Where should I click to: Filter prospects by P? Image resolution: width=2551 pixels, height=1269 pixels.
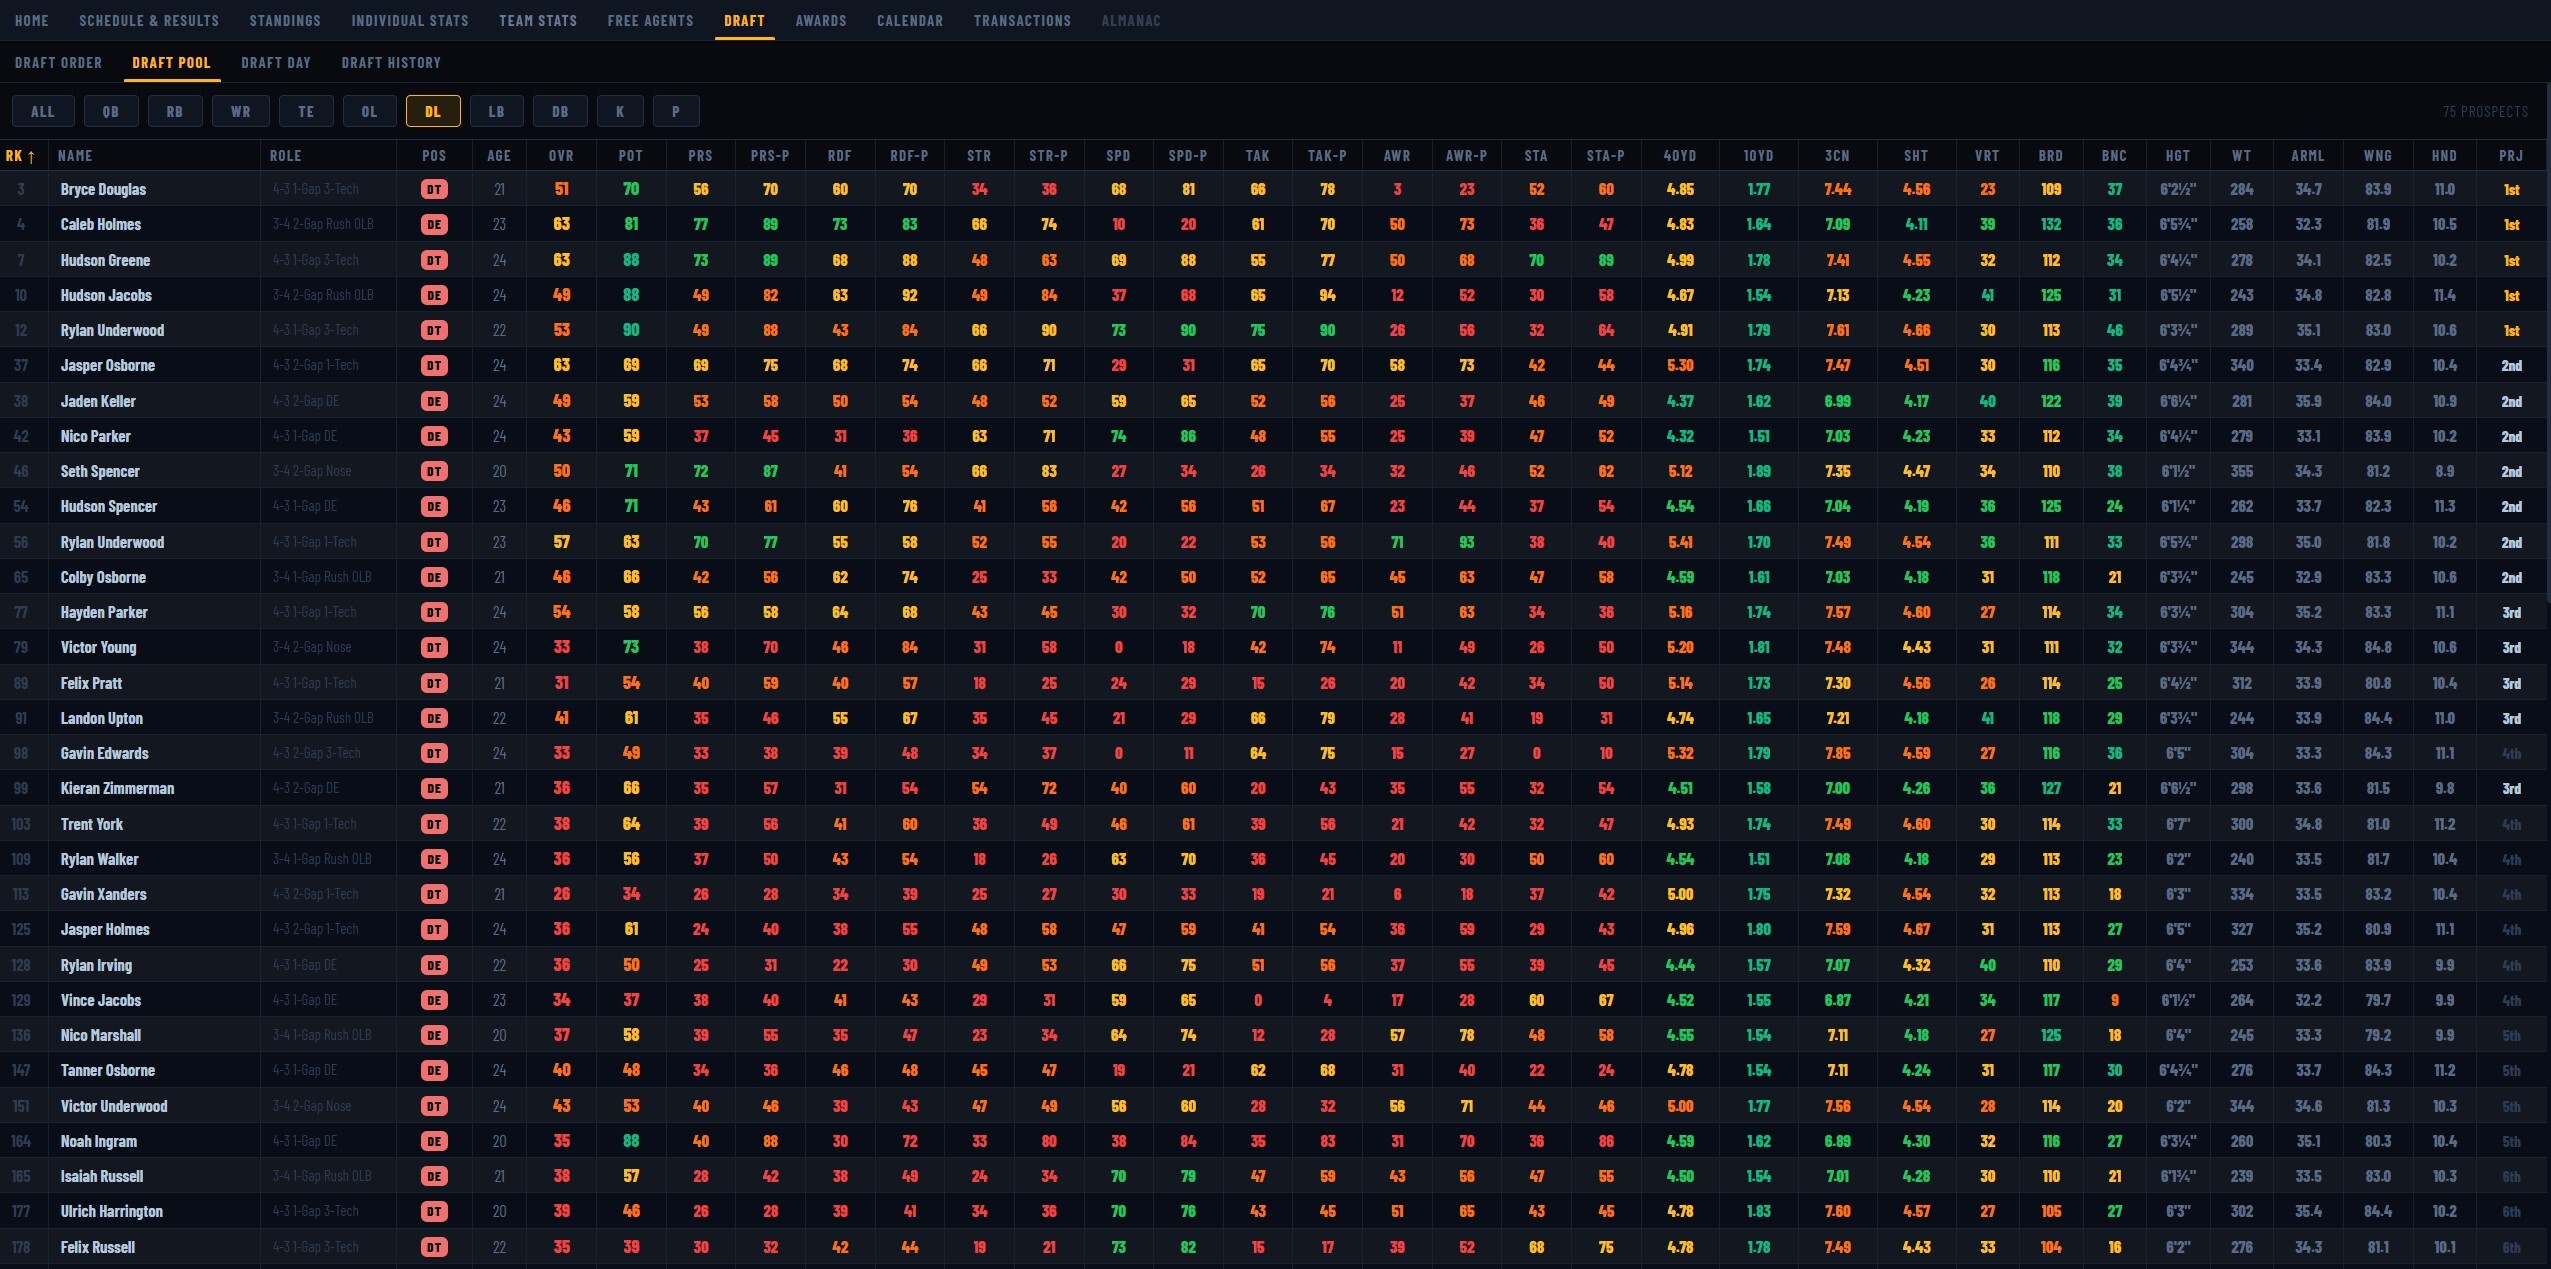tap(676, 111)
